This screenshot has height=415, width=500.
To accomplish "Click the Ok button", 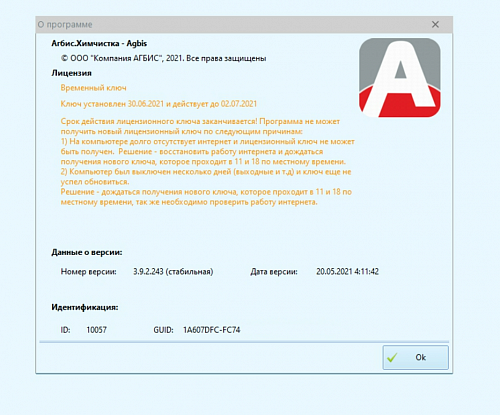I will [415, 357].
